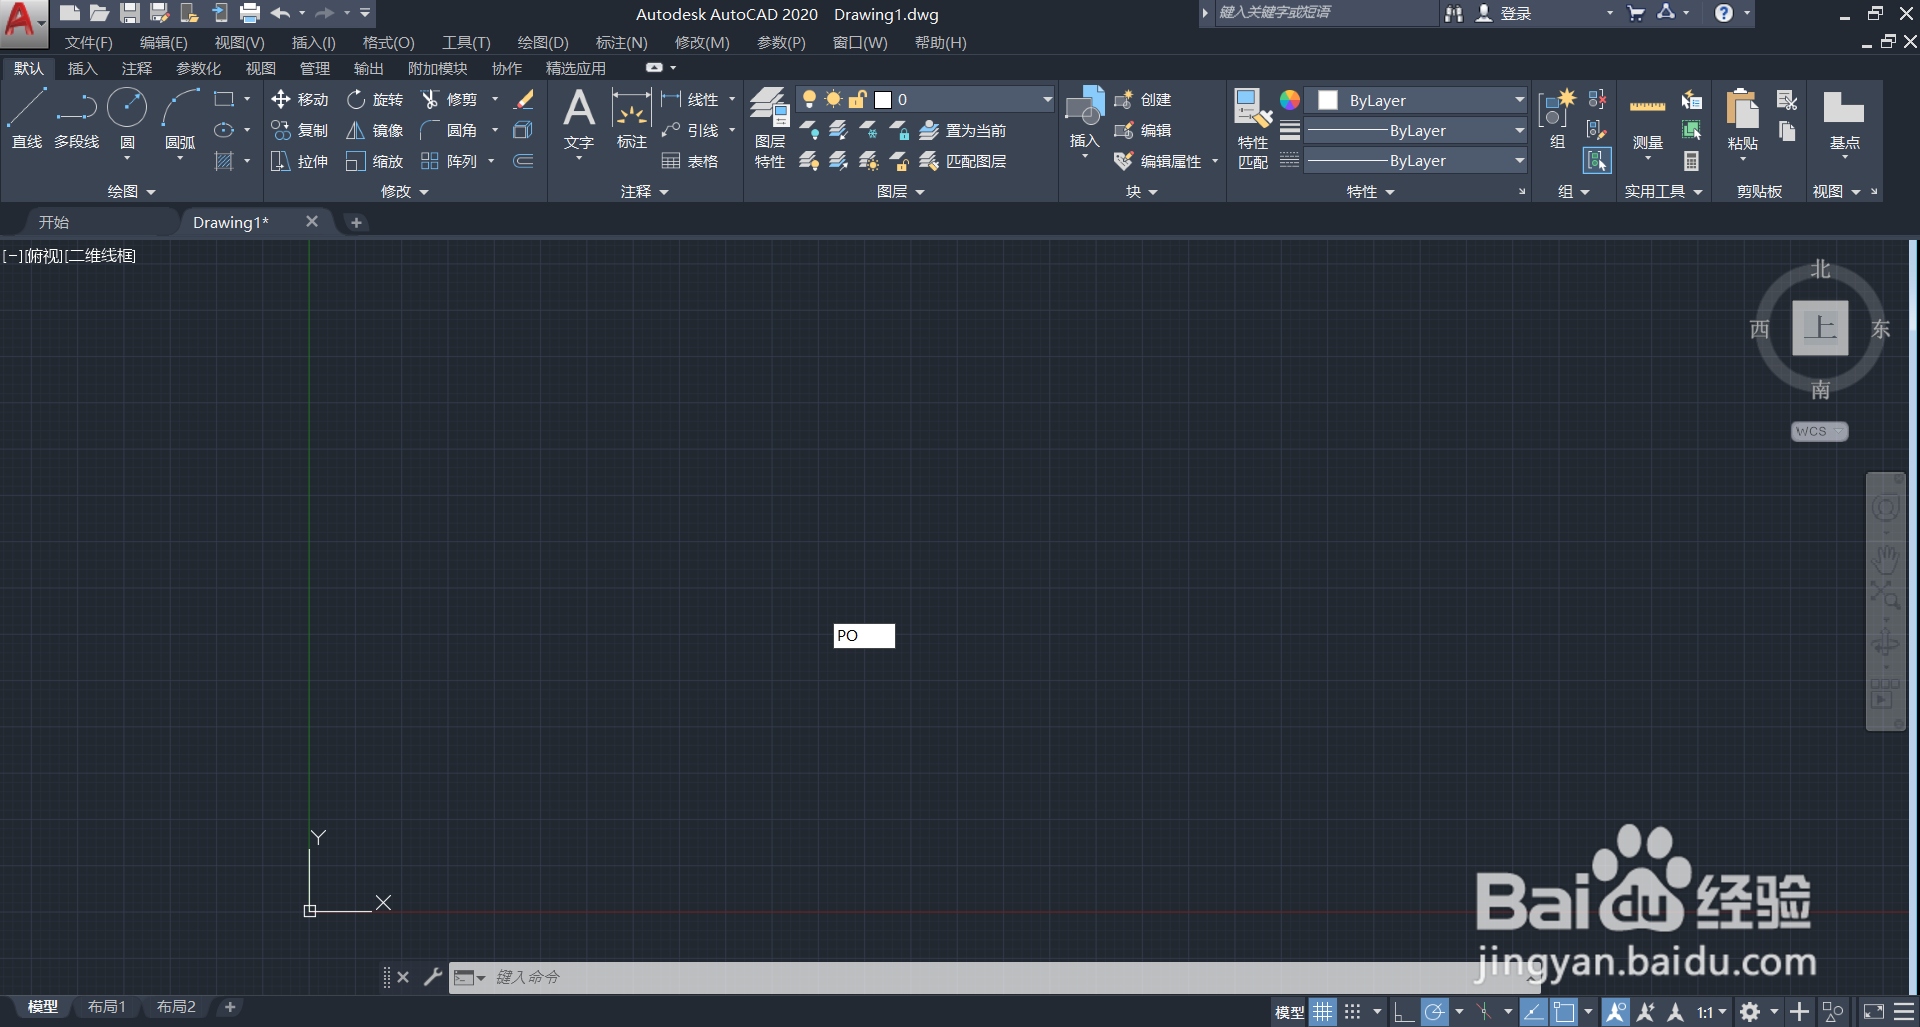Expand the 修改 (Modify) panel
Image resolution: width=1920 pixels, height=1027 pixels.
(x=405, y=191)
